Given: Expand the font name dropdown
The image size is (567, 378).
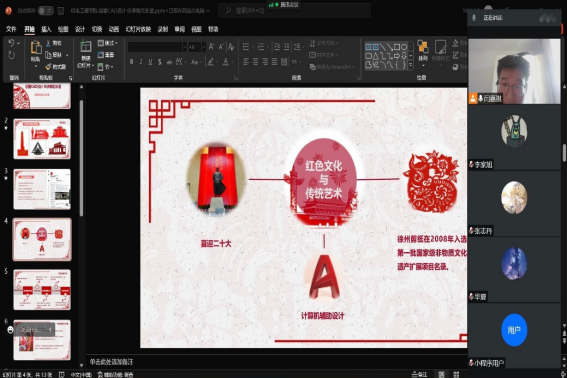Looking at the screenshot, I should [184, 47].
